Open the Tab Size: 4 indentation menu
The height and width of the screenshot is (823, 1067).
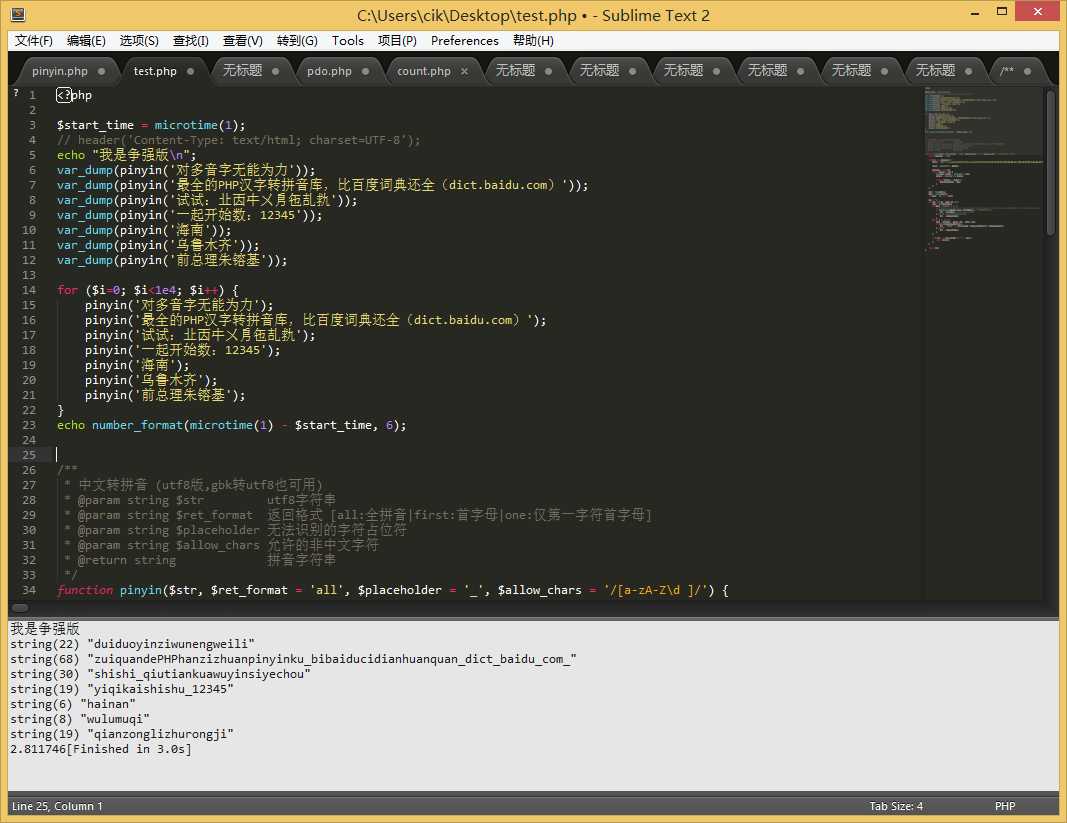click(x=896, y=806)
